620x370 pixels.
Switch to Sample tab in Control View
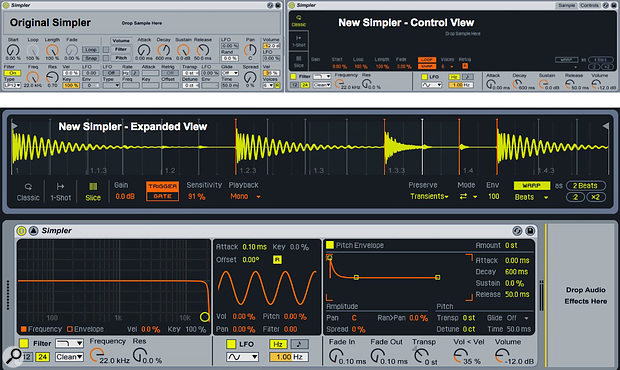click(x=567, y=5)
